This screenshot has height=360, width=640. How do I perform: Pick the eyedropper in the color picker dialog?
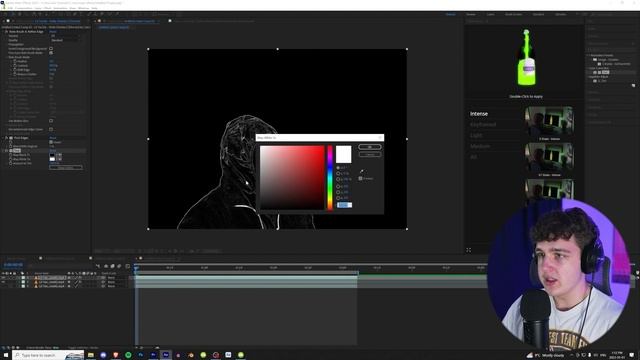pos(361,171)
